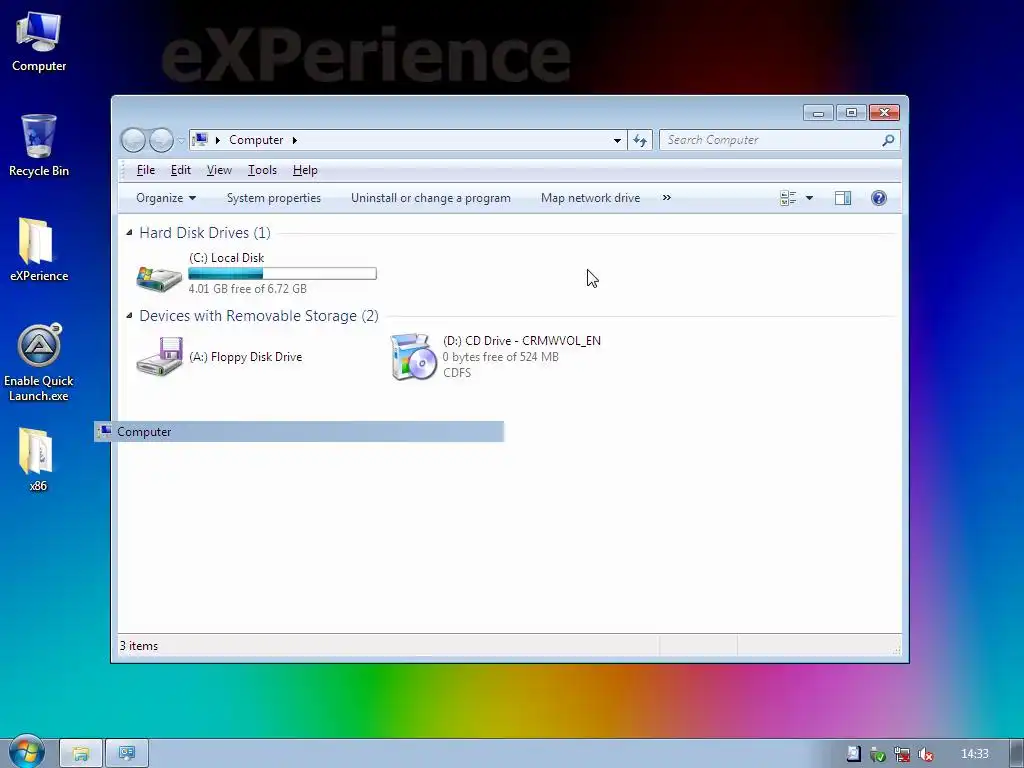Click '(D:) CD Drive - CRMWVOL_EN' label
Screen dimensions: 1024x768
(522, 340)
